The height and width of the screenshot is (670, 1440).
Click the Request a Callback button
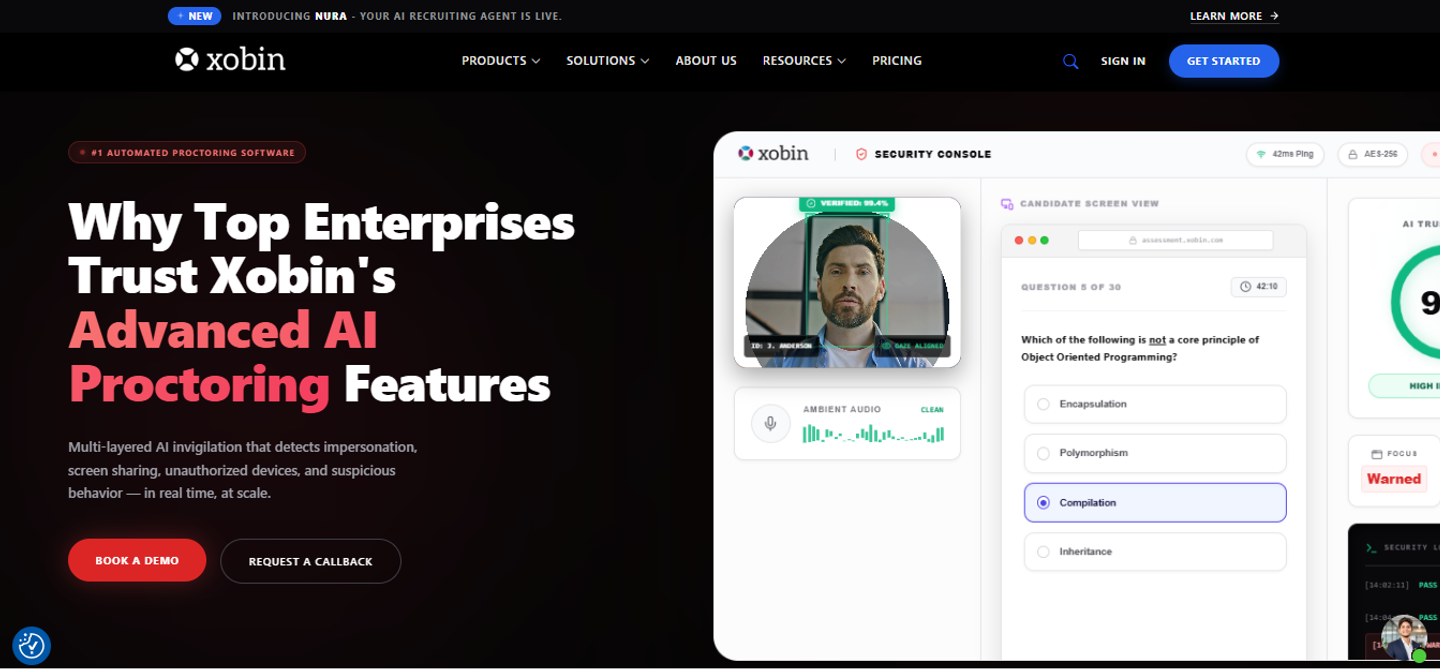tap(310, 561)
